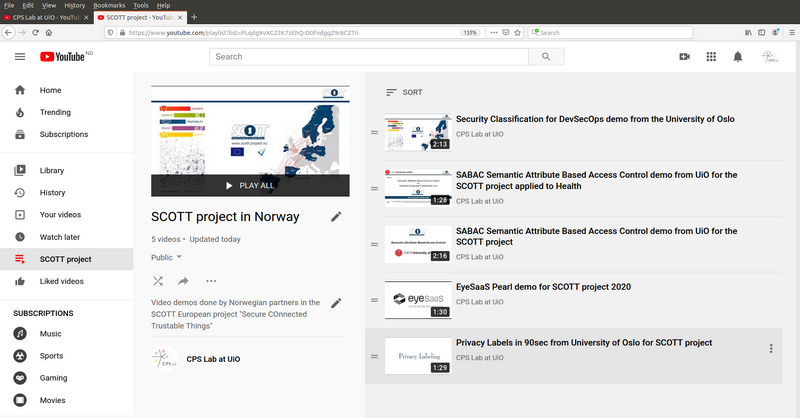Open Firefox Bookmarks menu

[109, 5]
